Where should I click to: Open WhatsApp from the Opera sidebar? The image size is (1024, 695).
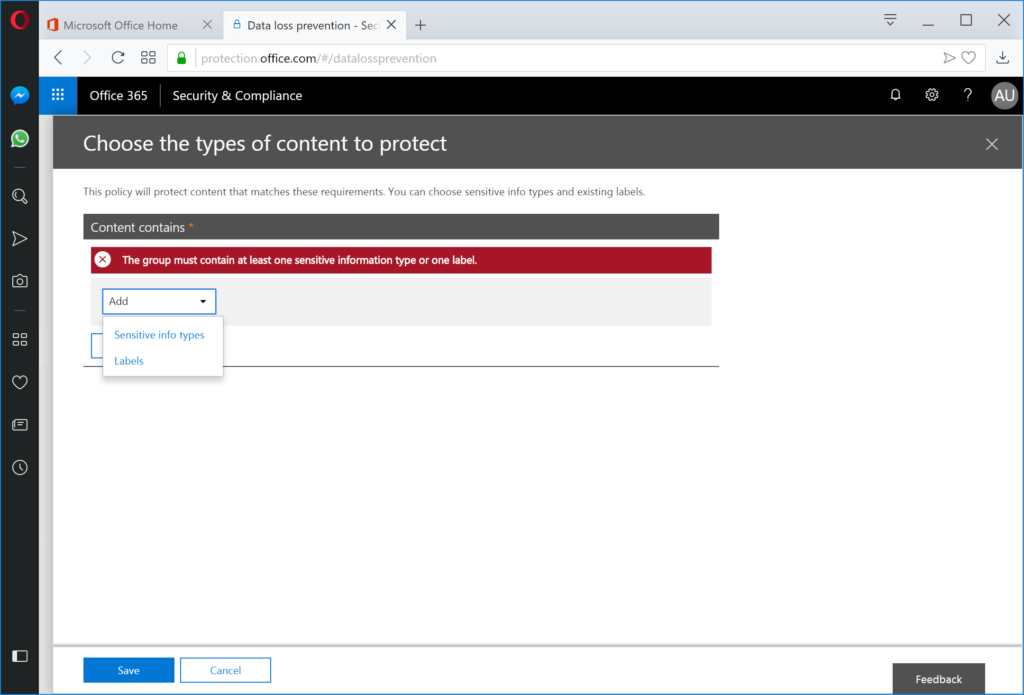coord(19,138)
